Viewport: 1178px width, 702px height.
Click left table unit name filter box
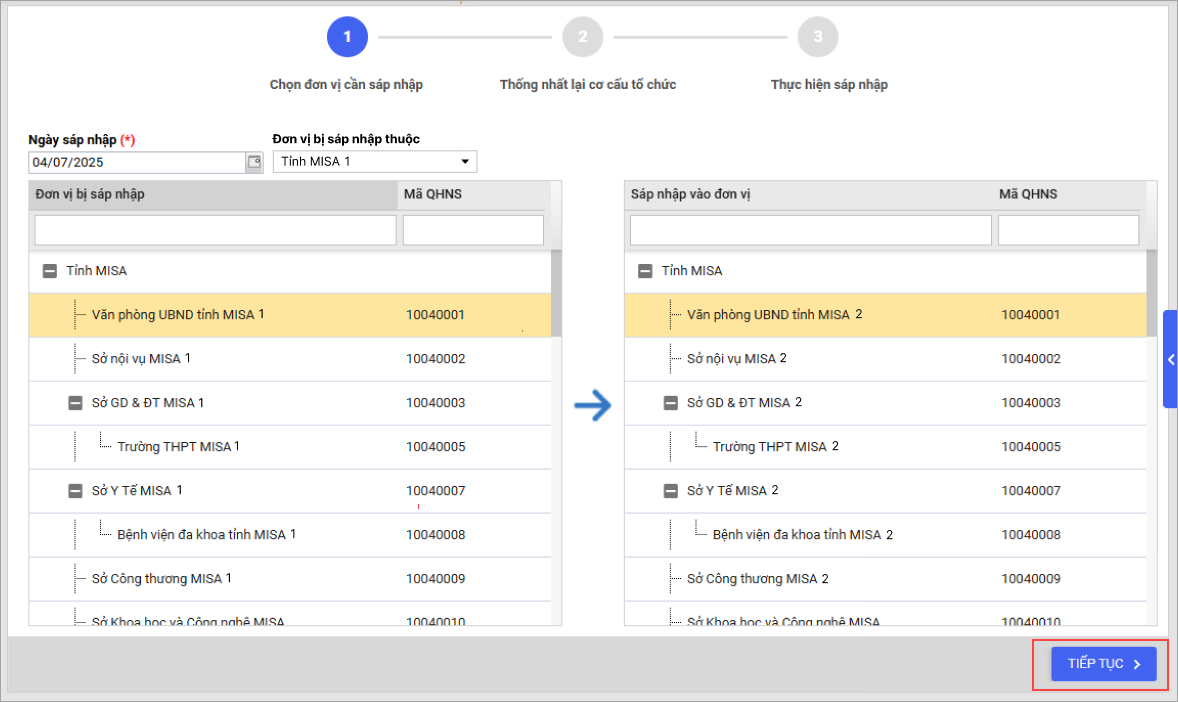point(215,230)
